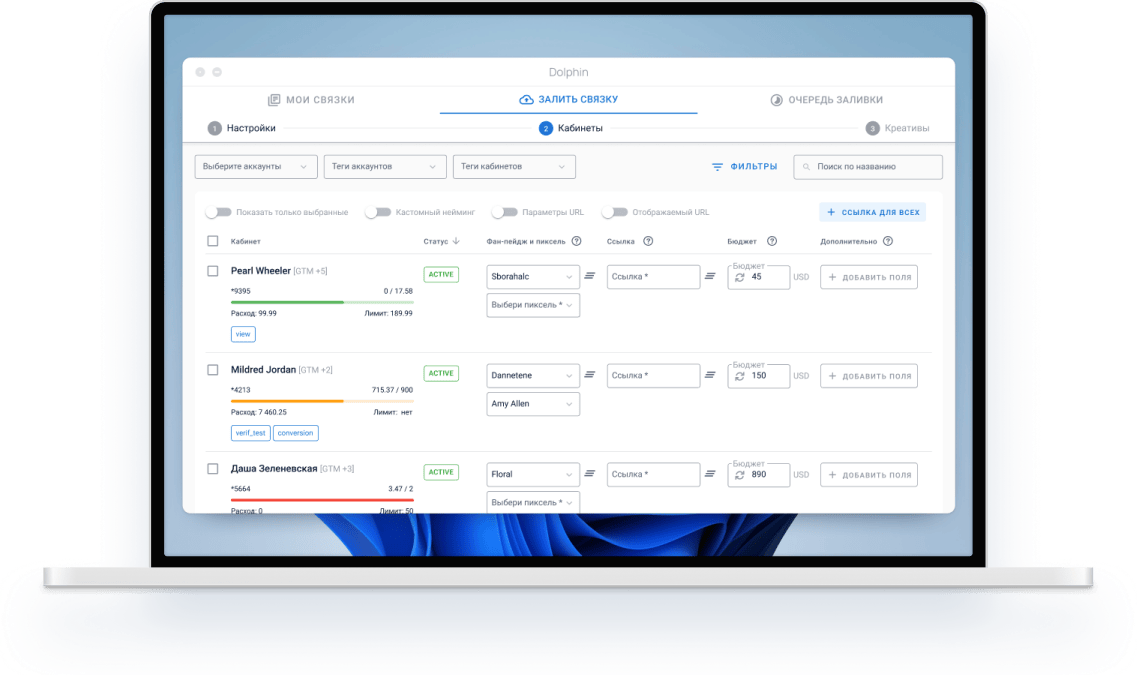
Task: Expand the Теги кабинетов dropdown
Action: click(x=514, y=166)
